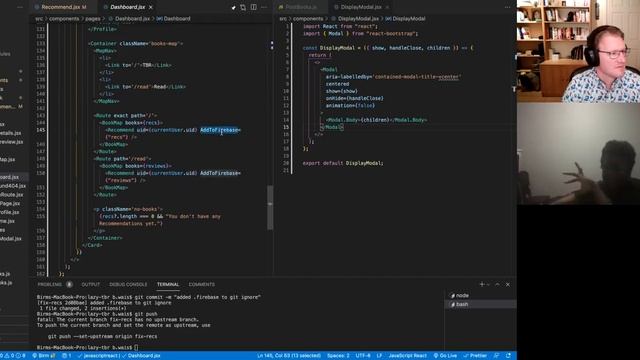This screenshot has width=640, height=360.
Task: Open the DisplayModal.jsx editor tab
Action: tap(361, 7)
